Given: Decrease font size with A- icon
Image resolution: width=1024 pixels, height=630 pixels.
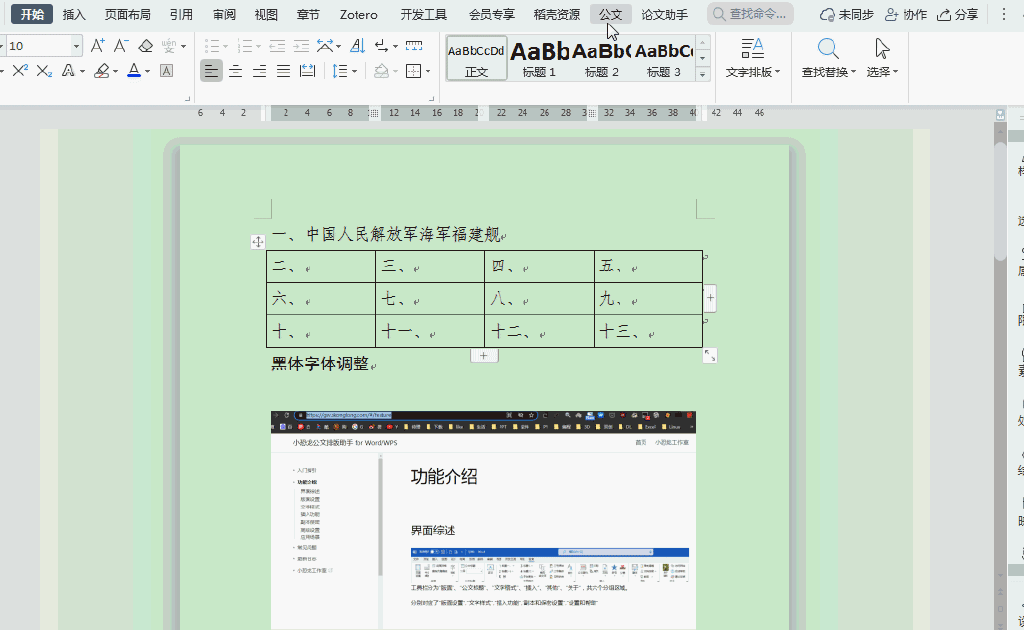Looking at the screenshot, I should coord(121,46).
